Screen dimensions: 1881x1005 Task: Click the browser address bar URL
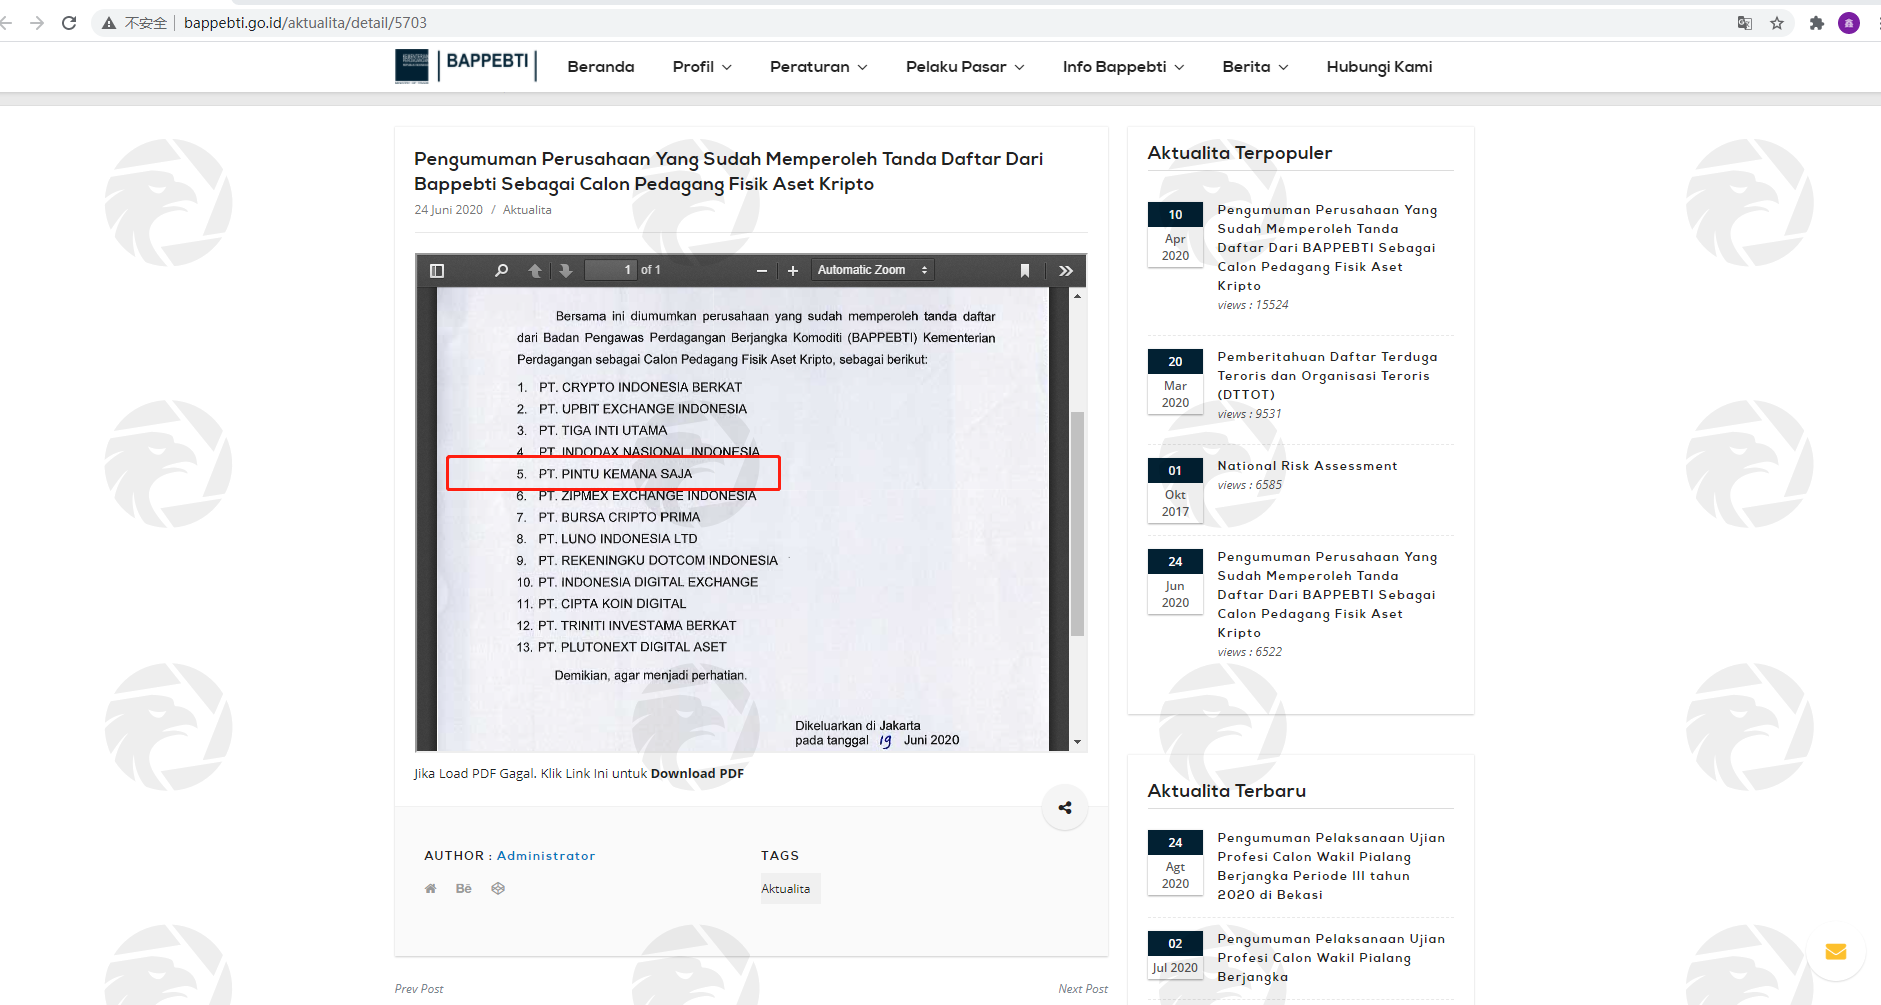(x=305, y=23)
